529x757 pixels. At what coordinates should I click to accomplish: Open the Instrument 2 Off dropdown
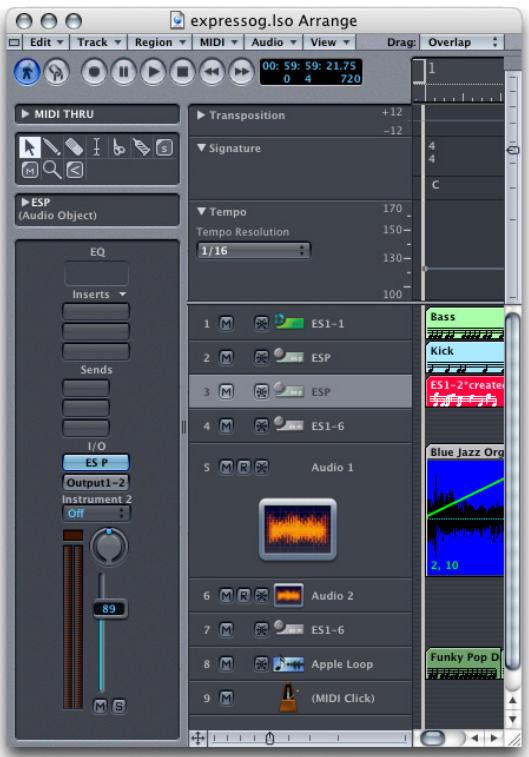tap(96, 513)
